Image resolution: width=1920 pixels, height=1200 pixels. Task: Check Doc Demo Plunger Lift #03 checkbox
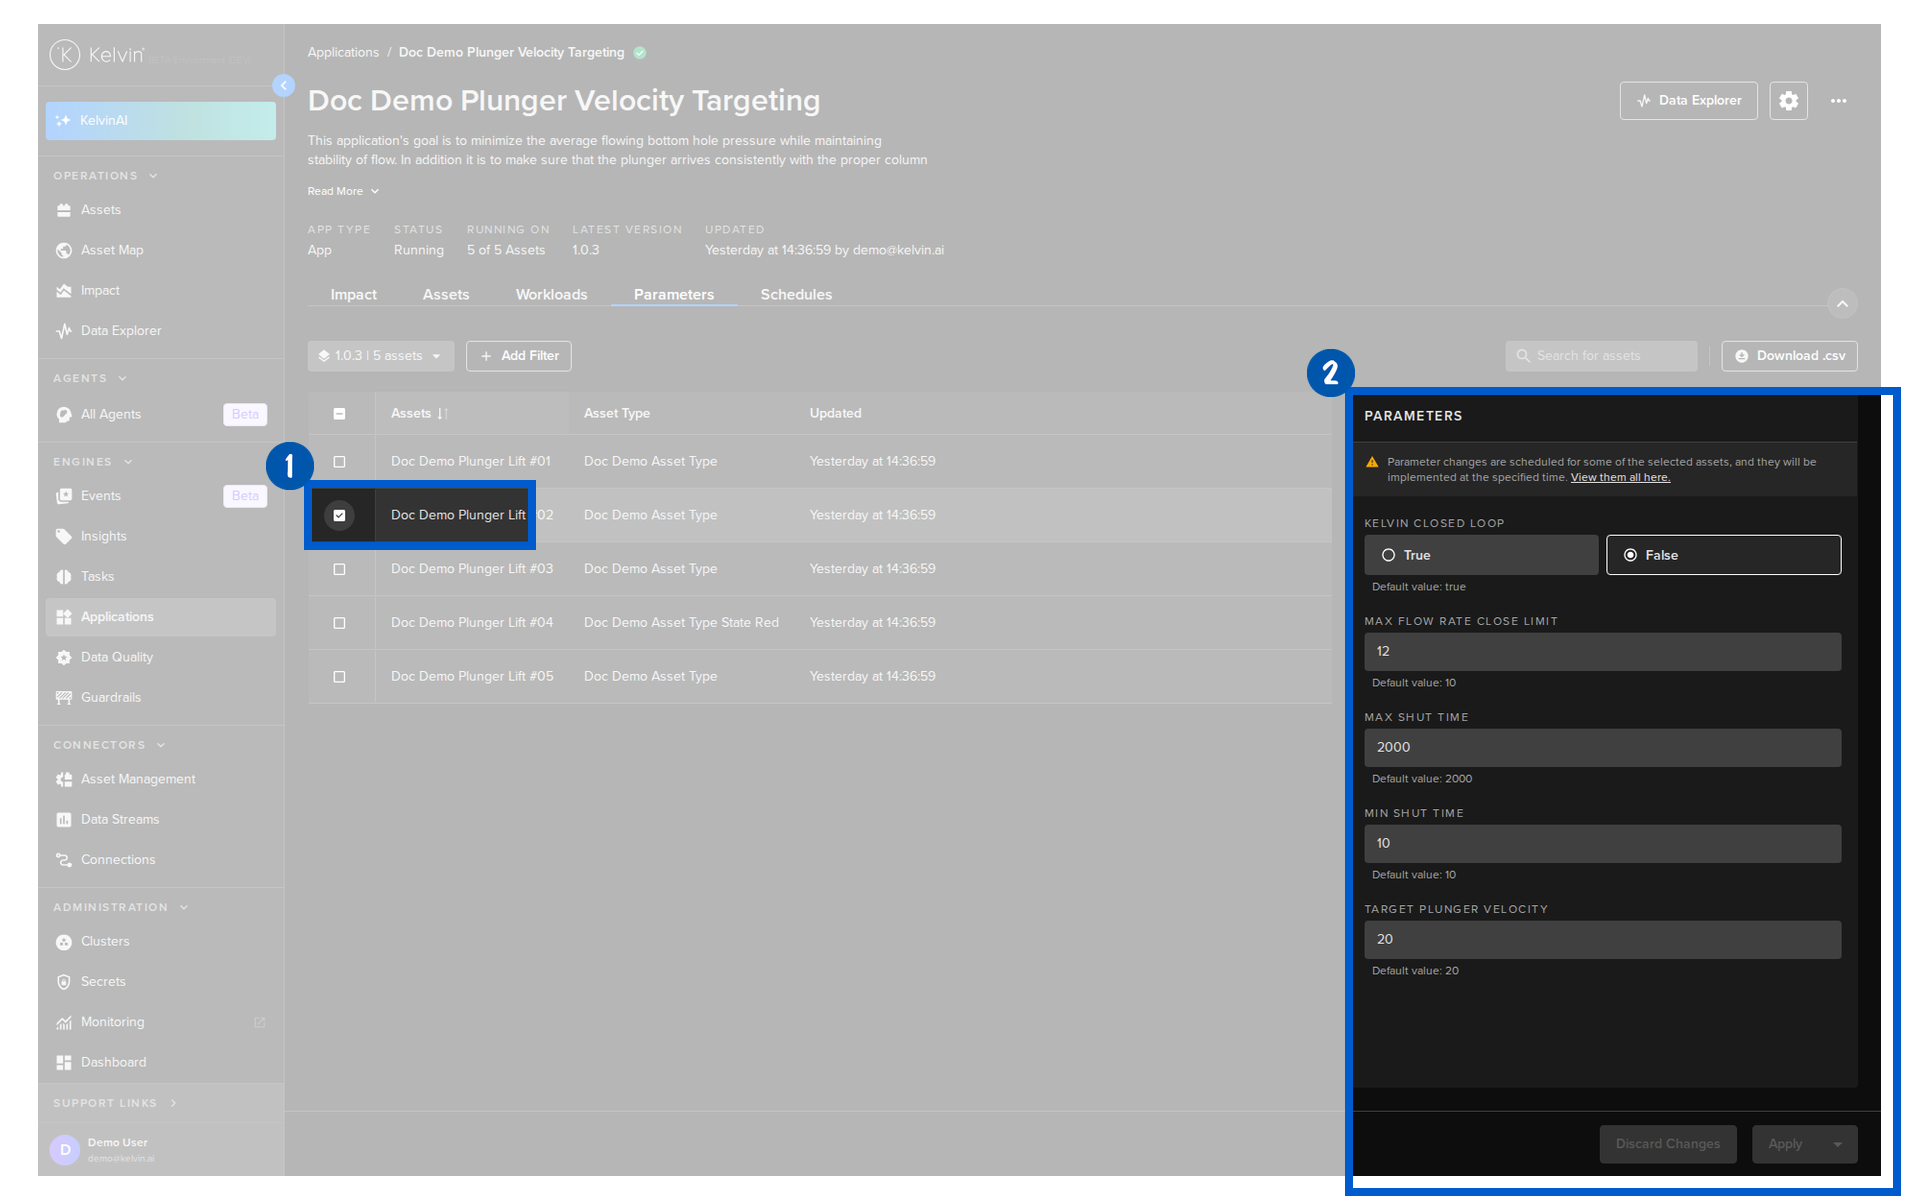coord(339,570)
